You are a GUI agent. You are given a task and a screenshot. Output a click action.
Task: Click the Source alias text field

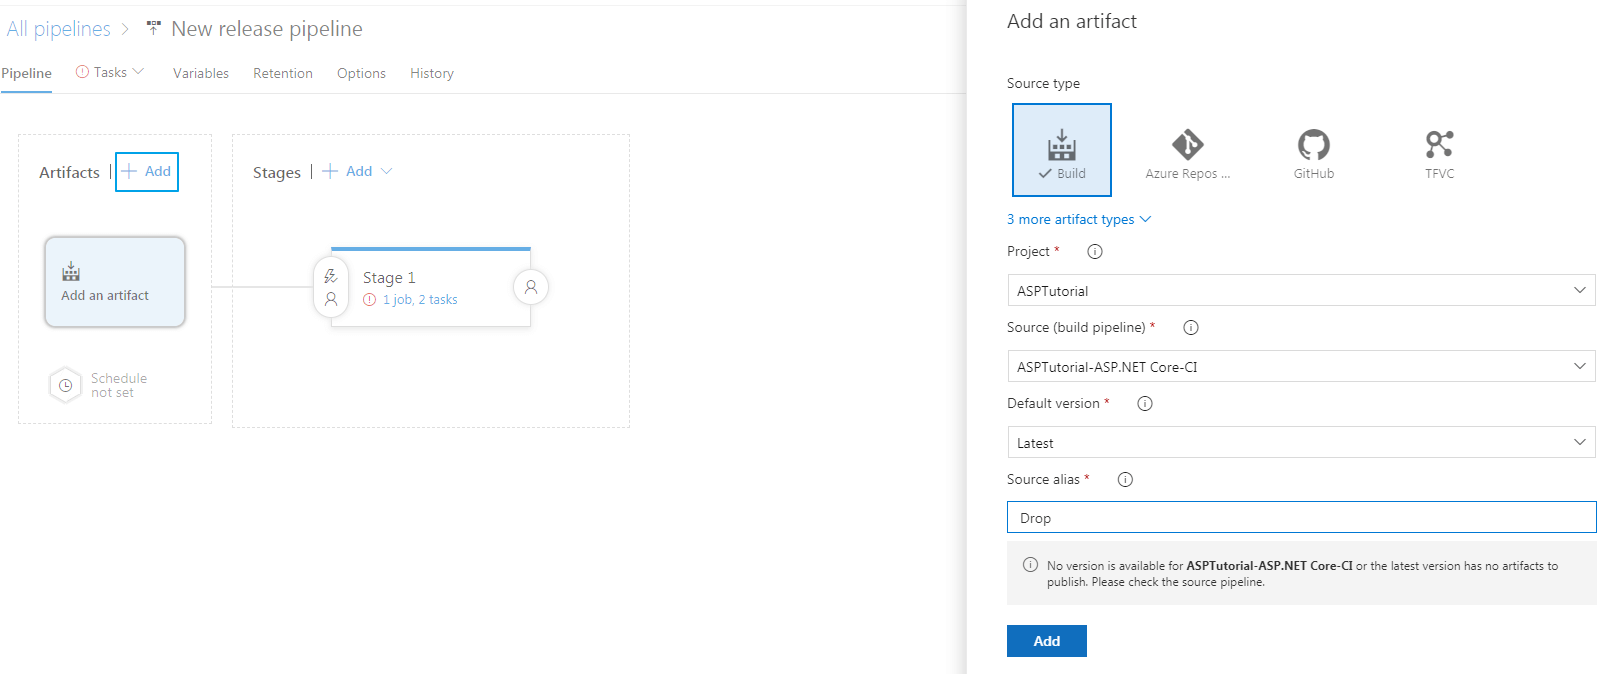(x=1301, y=518)
